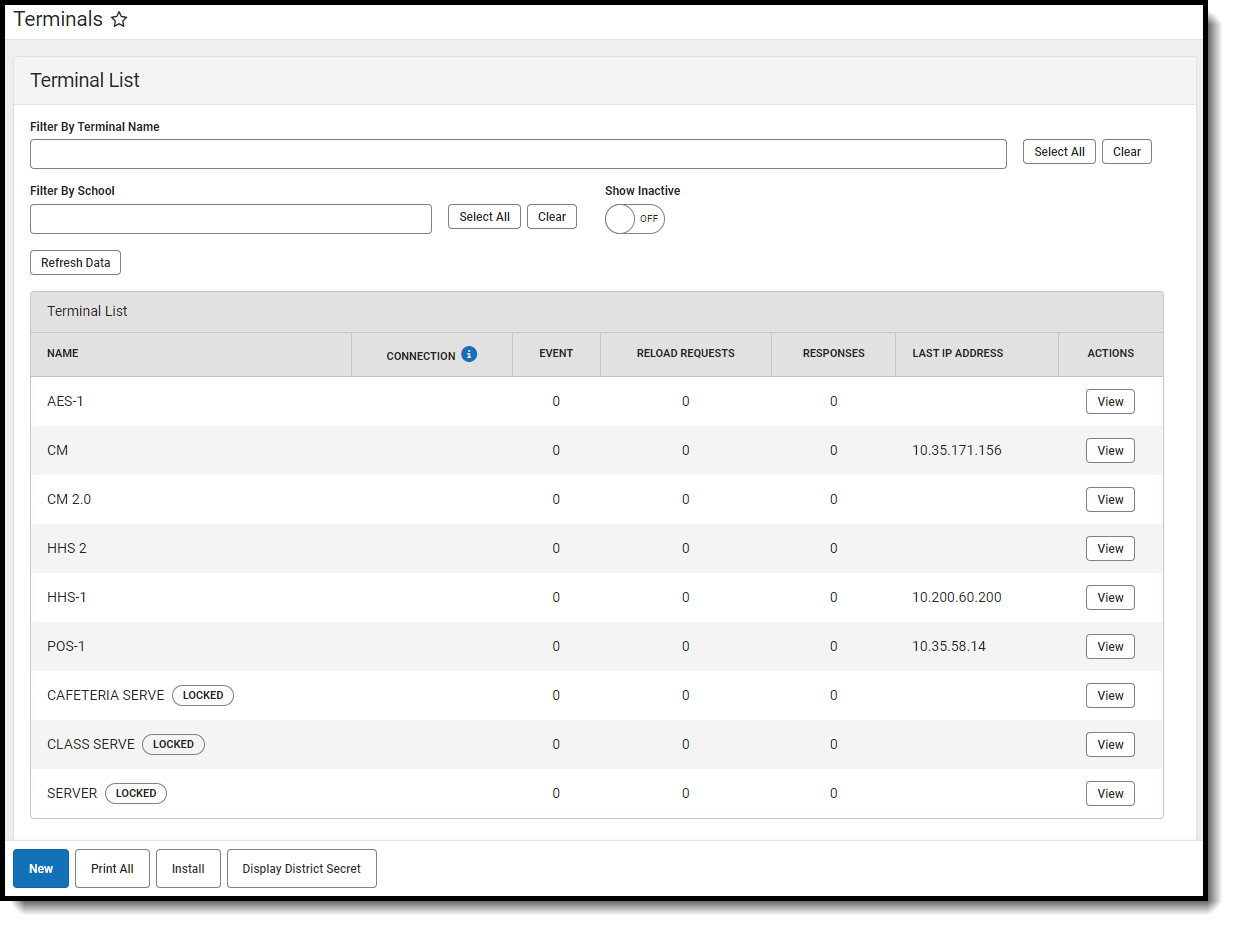View the SERVER terminal

click(1110, 794)
